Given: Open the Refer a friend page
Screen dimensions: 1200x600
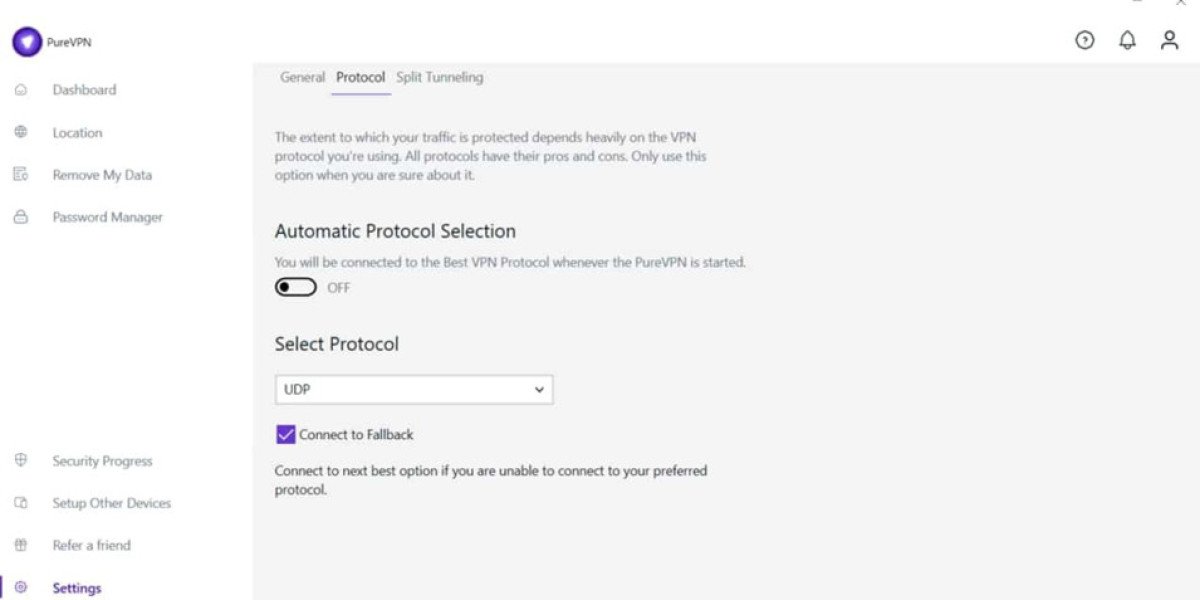Looking at the screenshot, I should click(92, 544).
